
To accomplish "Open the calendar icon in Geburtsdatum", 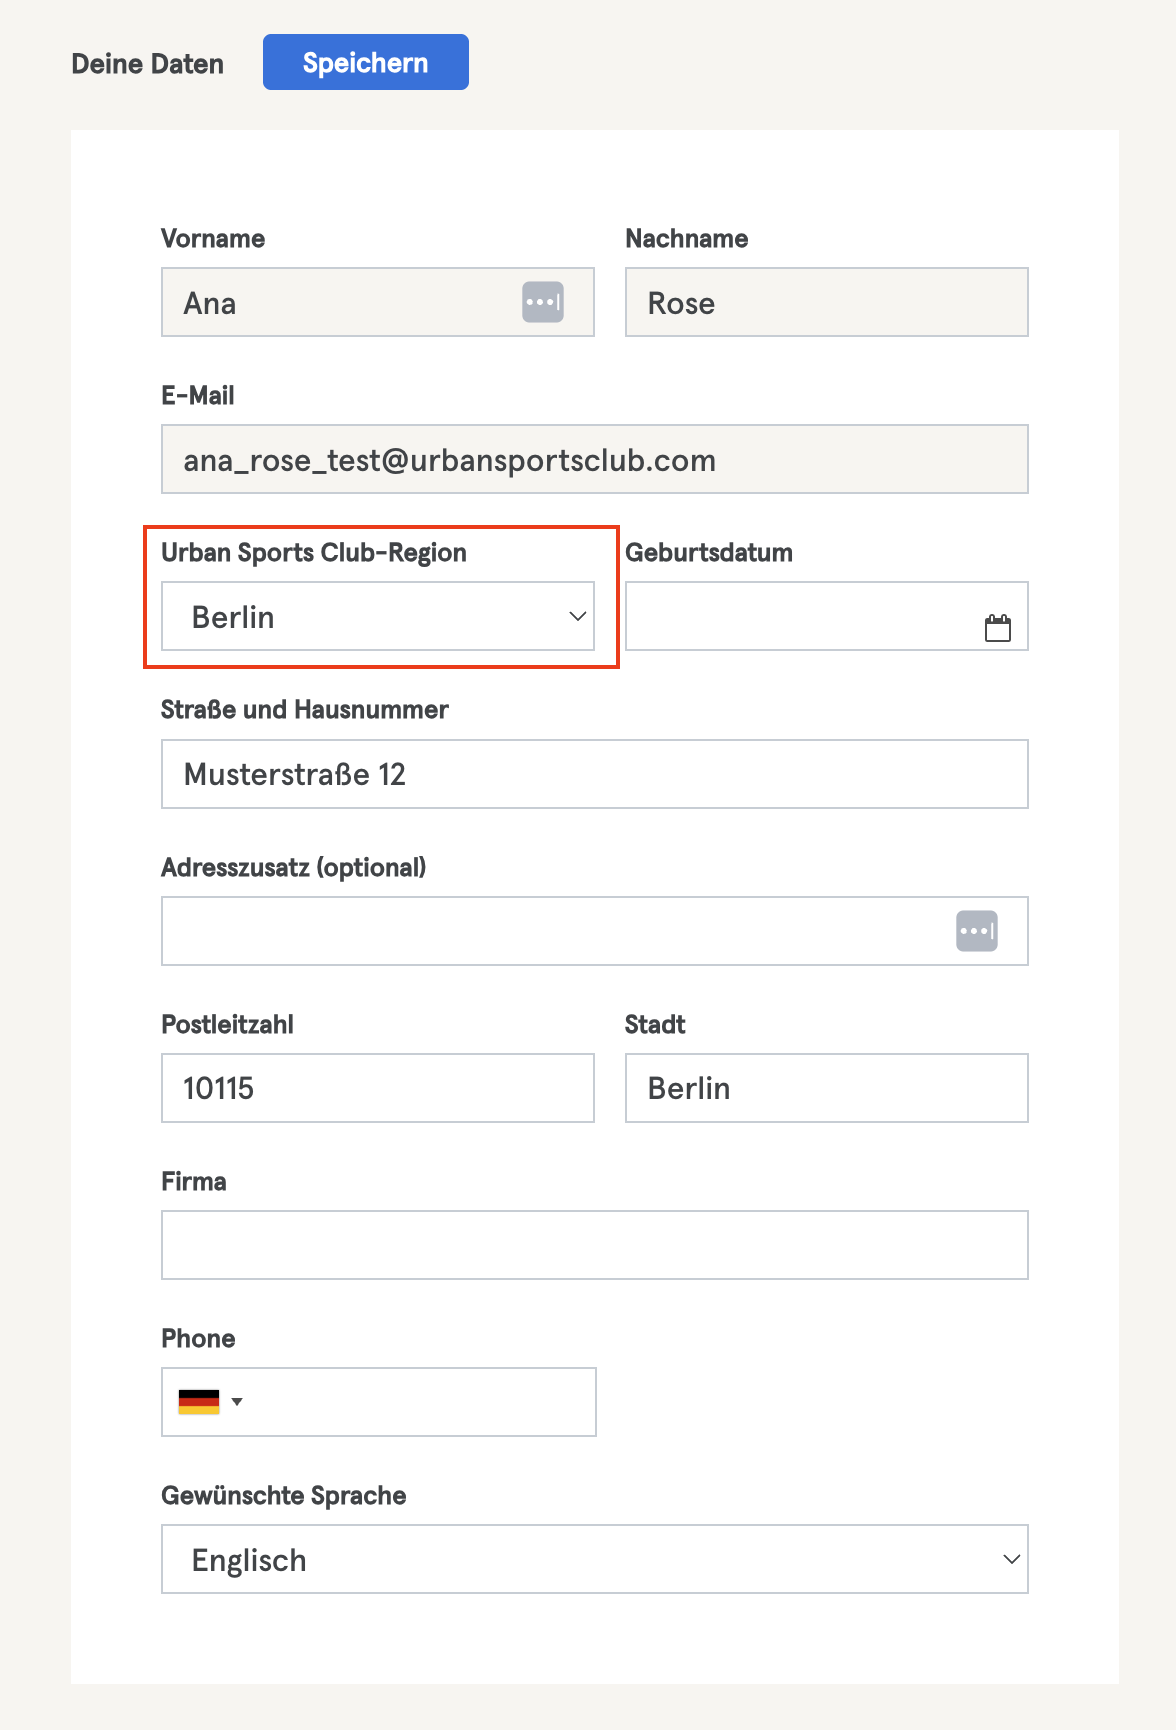I will pos(997,628).
